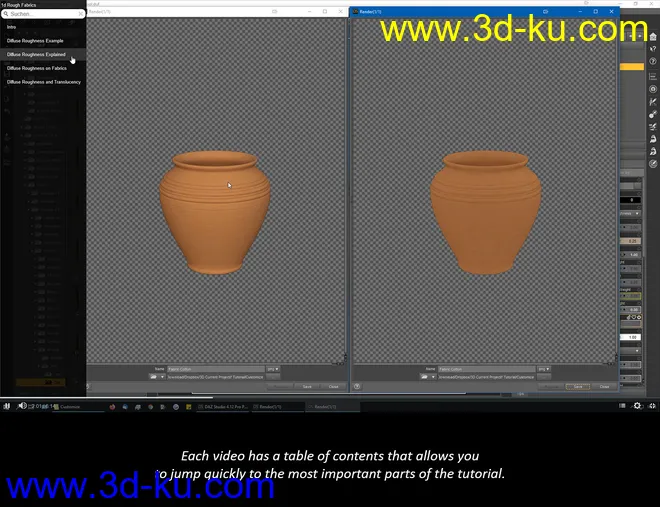660x507 pixels.
Task: Click the question mark help icon
Action: [x=653, y=62]
